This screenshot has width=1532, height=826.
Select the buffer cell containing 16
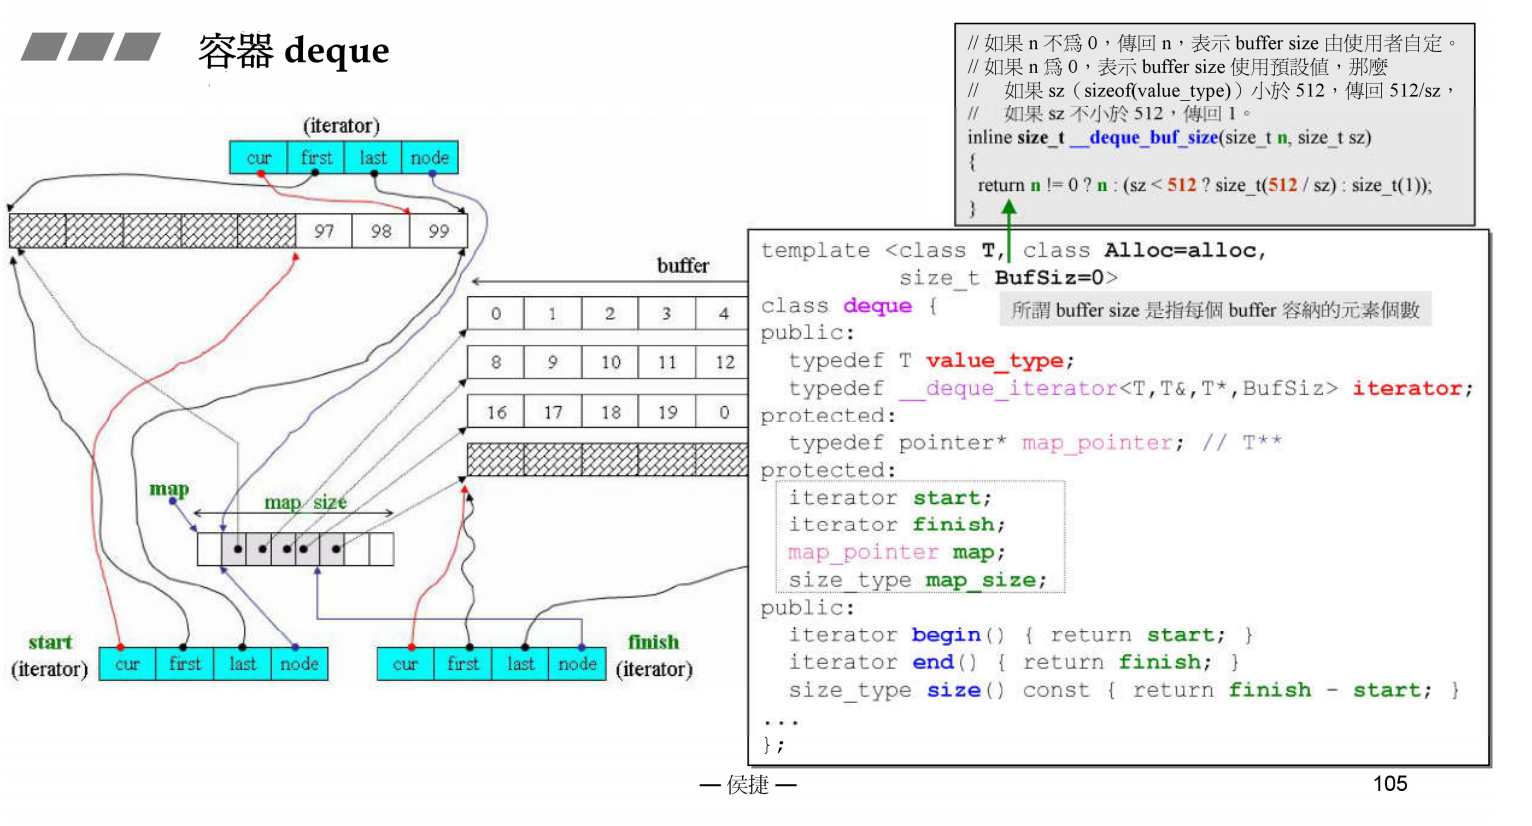pyautogui.click(x=496, y=412)
